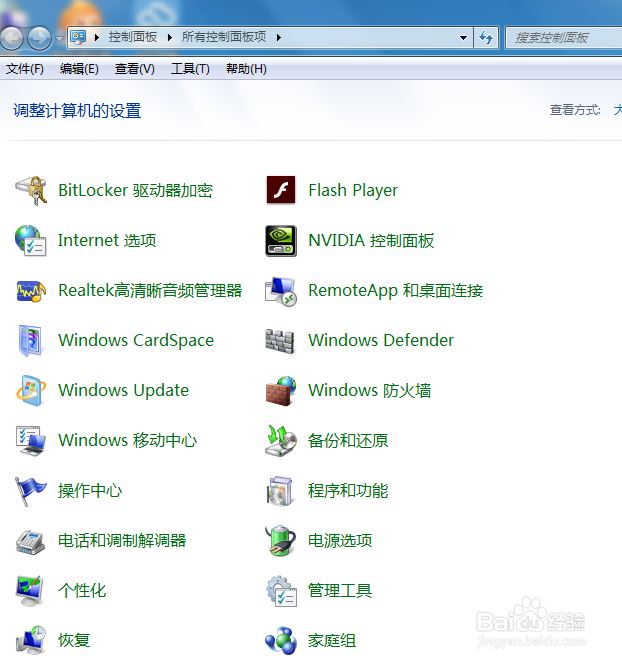
Task: Open the Realtek audio manager icon
Action: (x=30, y=291)
